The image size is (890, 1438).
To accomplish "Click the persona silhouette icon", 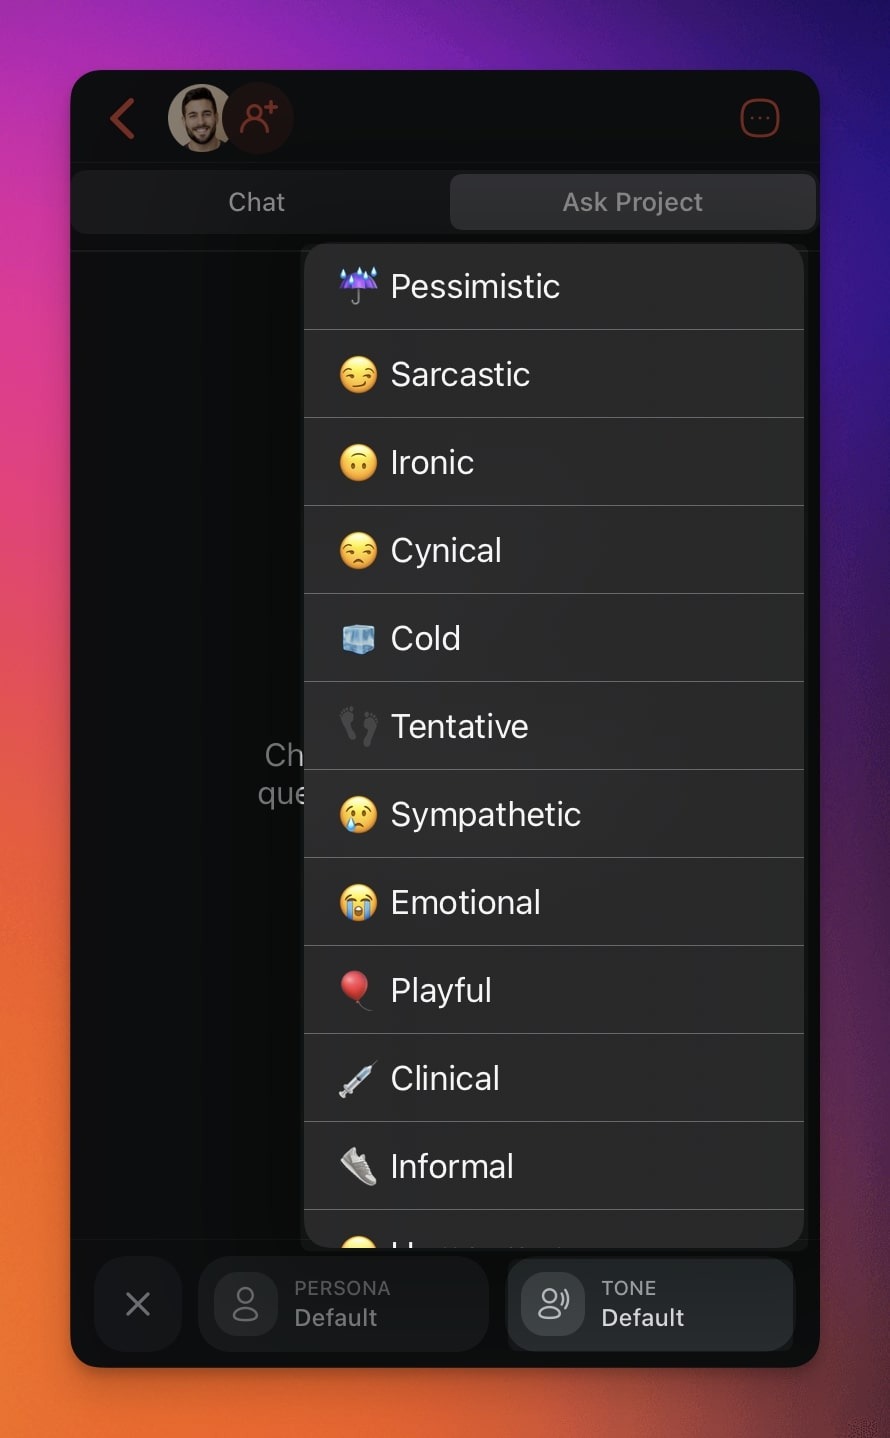I will pyautogui.click(x=245, y=1304).
